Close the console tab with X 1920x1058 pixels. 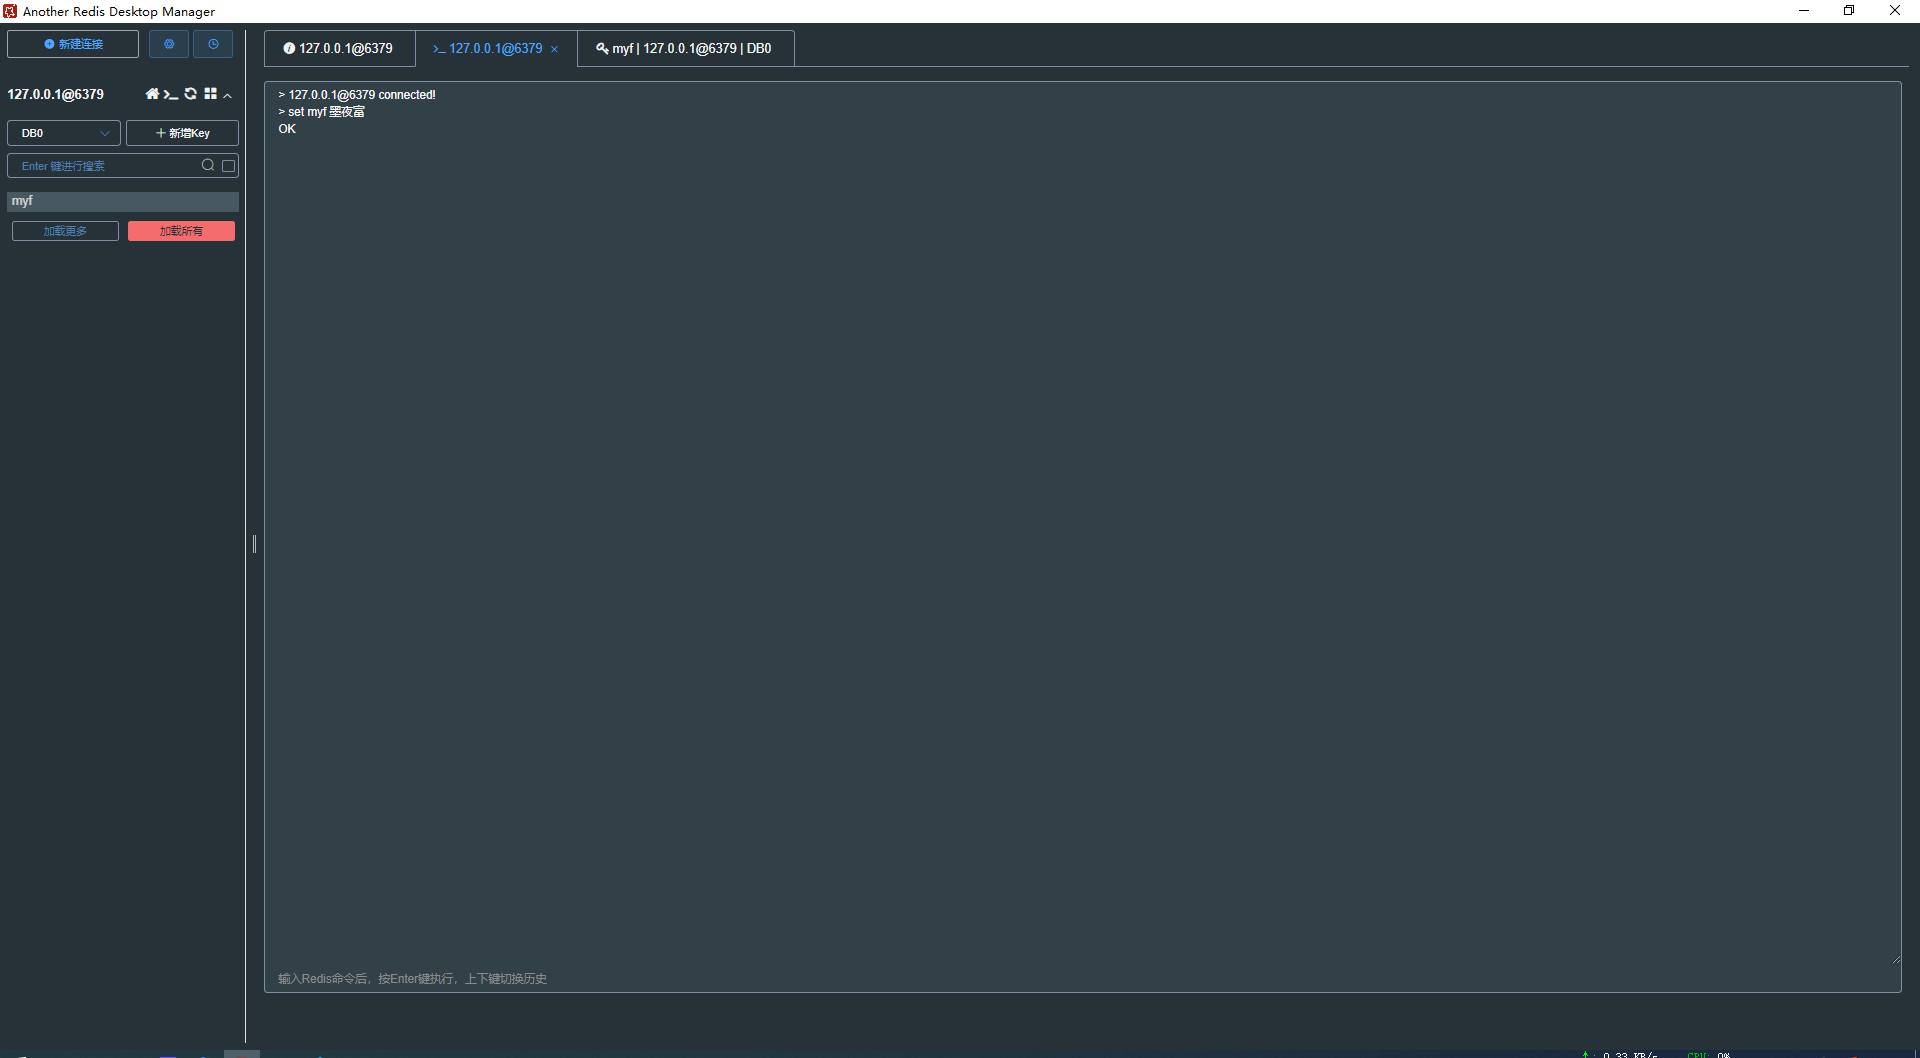[x=555, y=49]
